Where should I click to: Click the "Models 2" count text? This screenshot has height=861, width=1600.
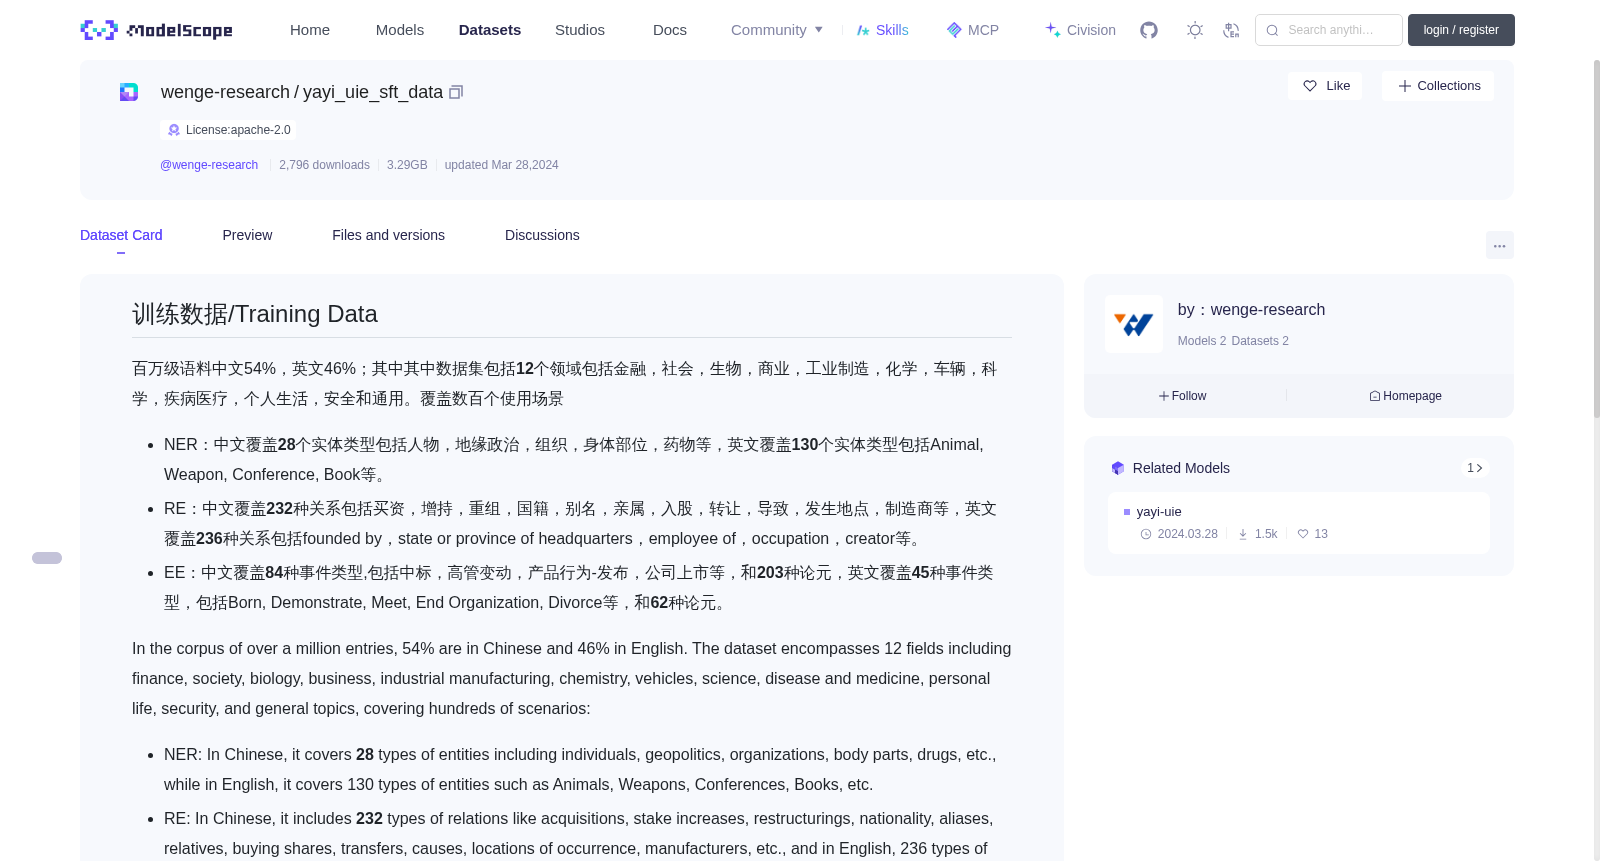click(1202, 341)
